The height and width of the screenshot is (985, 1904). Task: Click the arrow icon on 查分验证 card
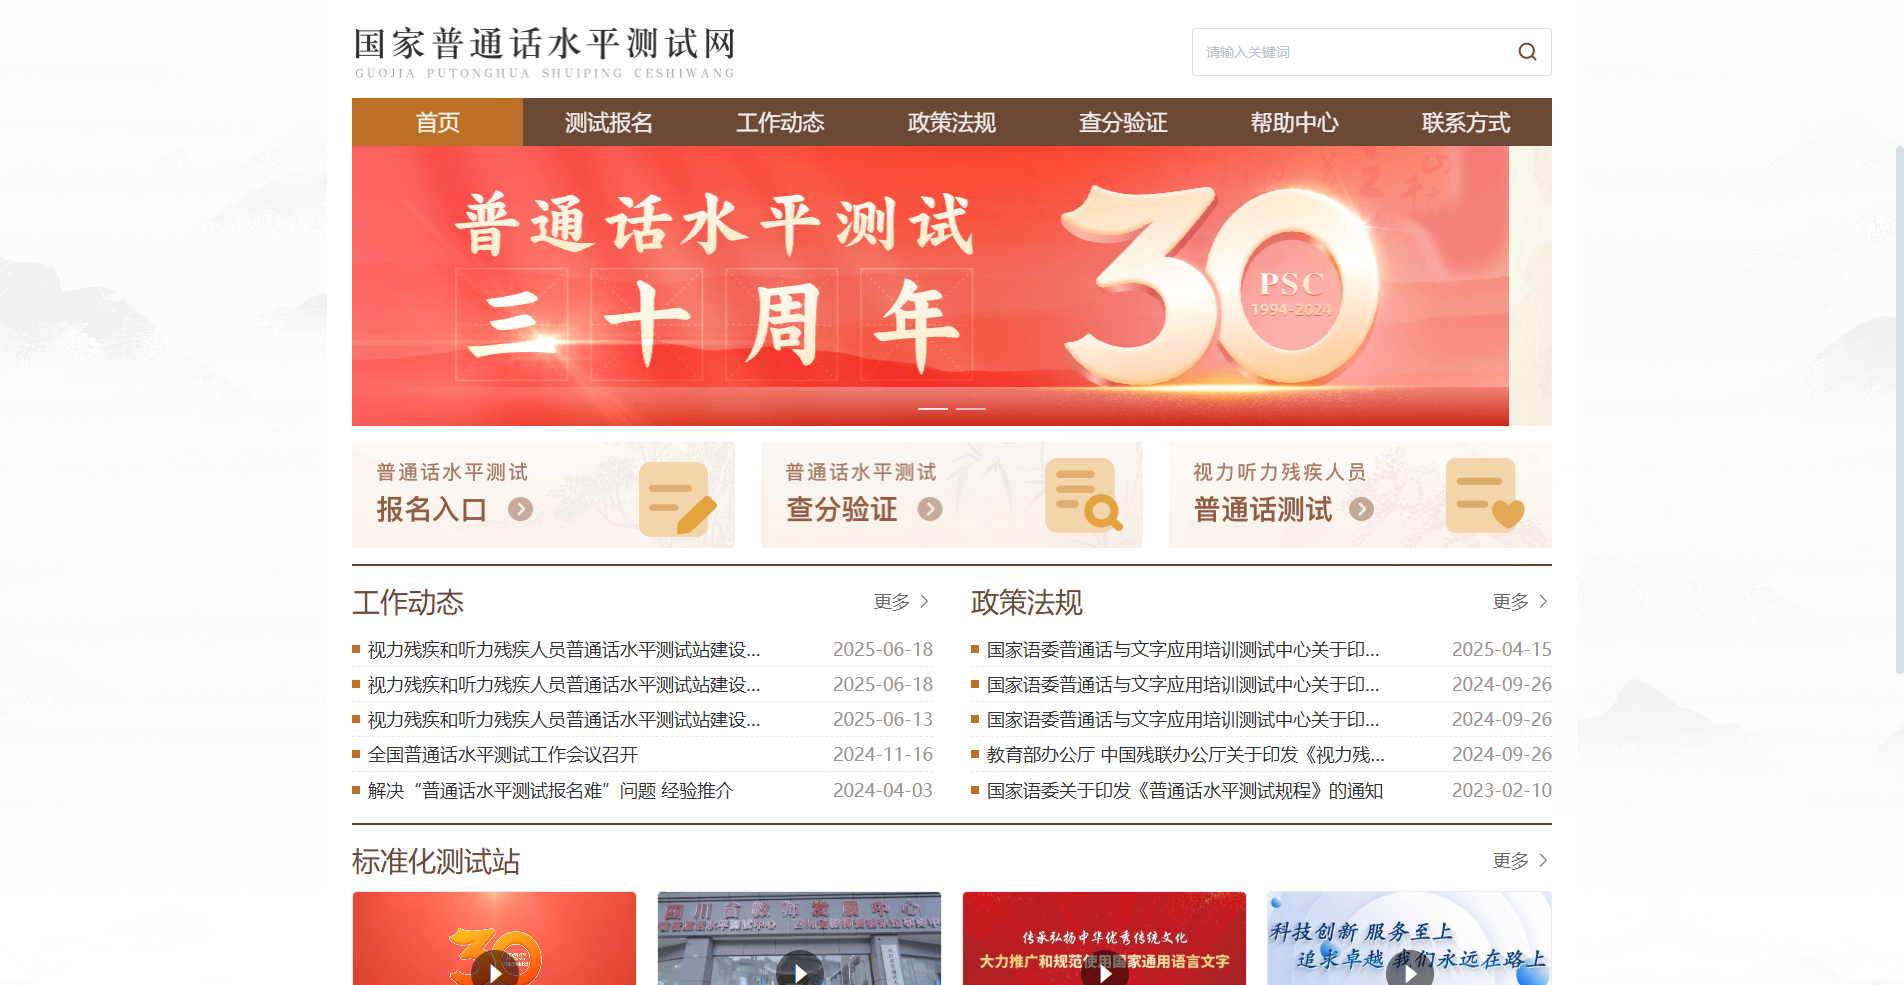click(930, 509)
